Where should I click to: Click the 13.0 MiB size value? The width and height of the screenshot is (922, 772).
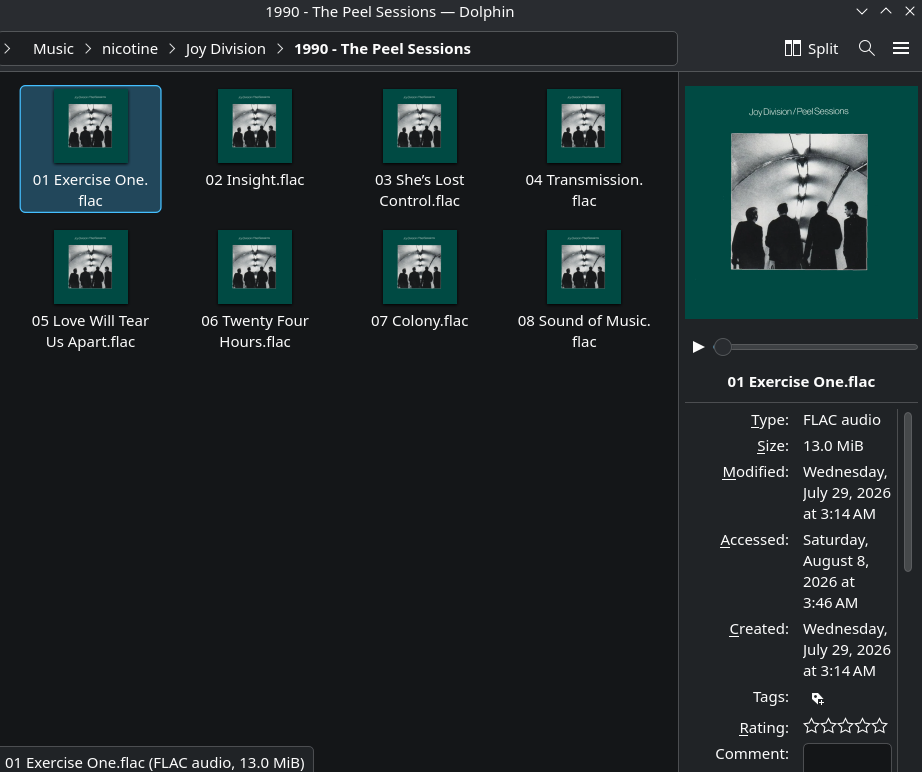[833, 446]
